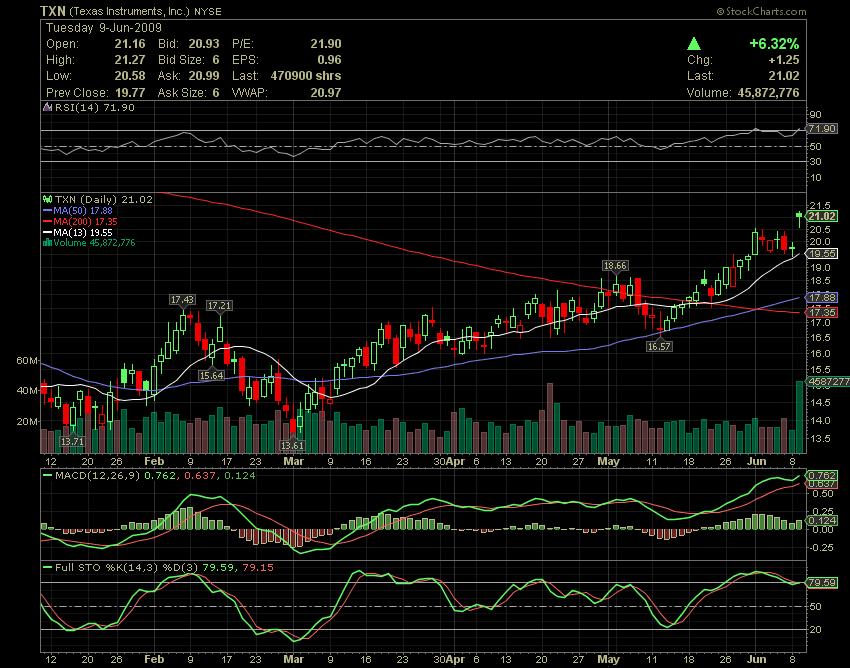Click the 17.21 peak price label
The height and width of the screenshot is (668, 850).
point(219,306)
